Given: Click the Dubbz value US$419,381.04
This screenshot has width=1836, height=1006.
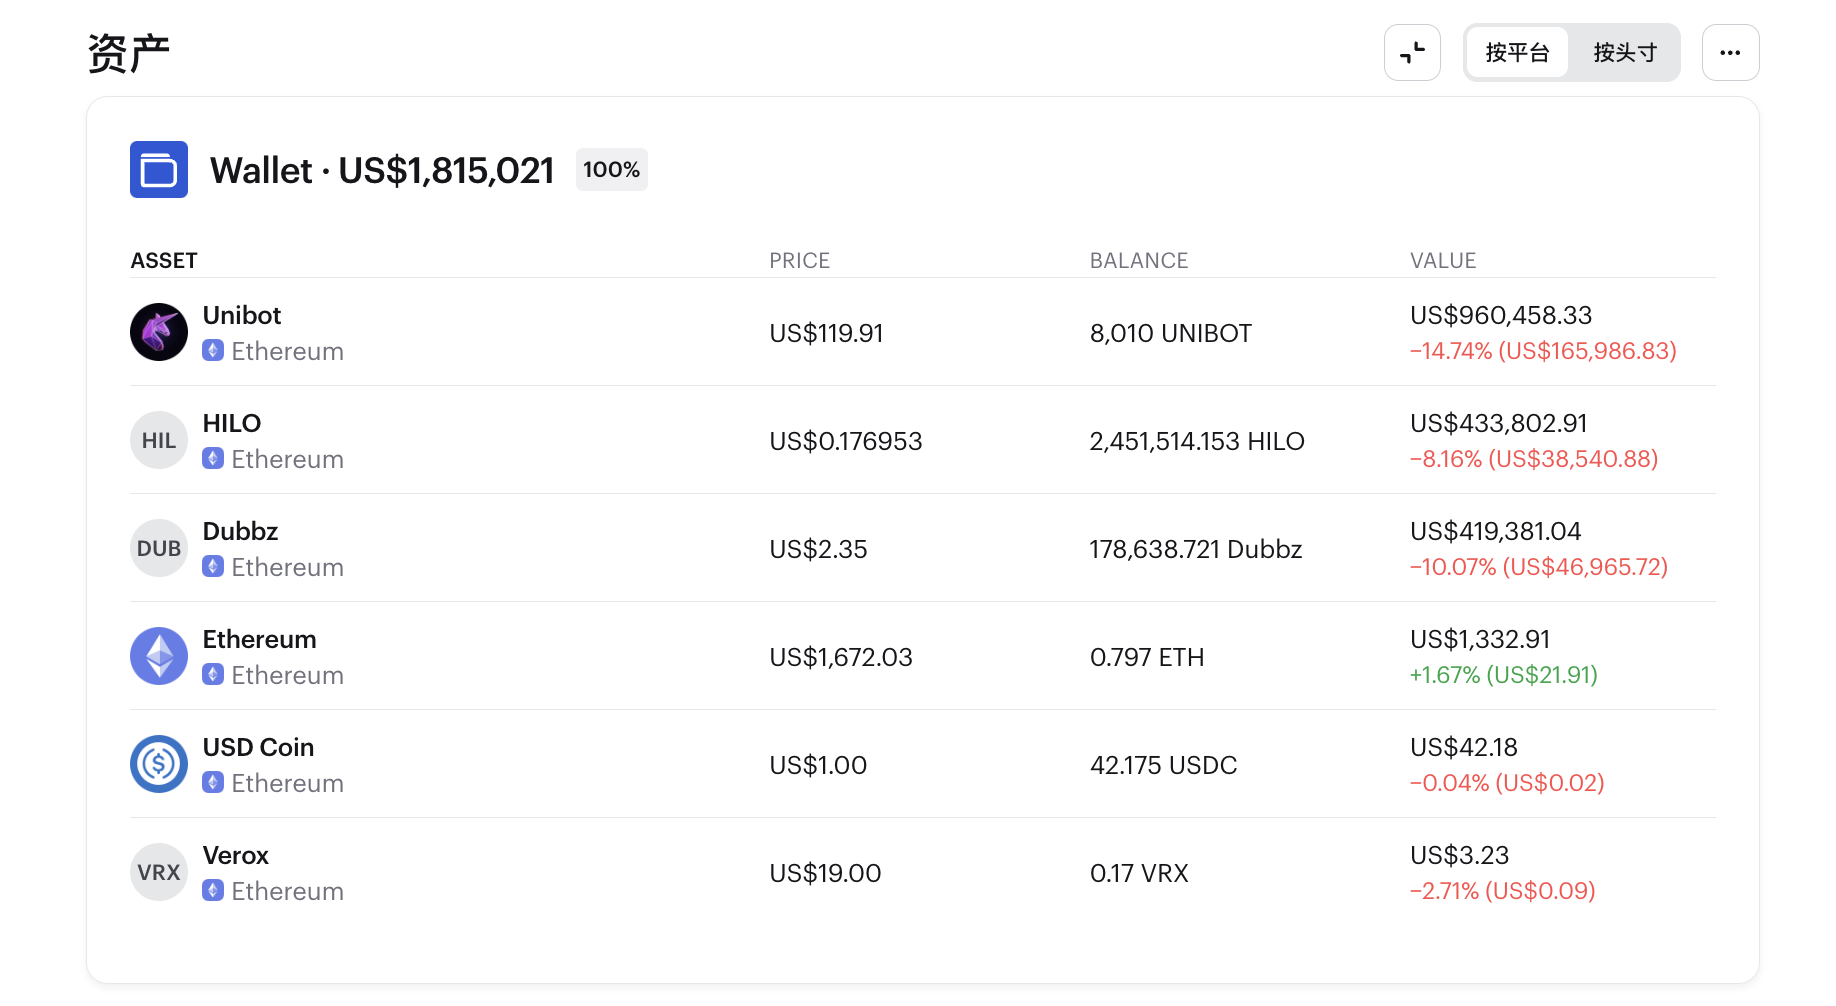Looking at the screenshot, I should [x=1495, y=532].
